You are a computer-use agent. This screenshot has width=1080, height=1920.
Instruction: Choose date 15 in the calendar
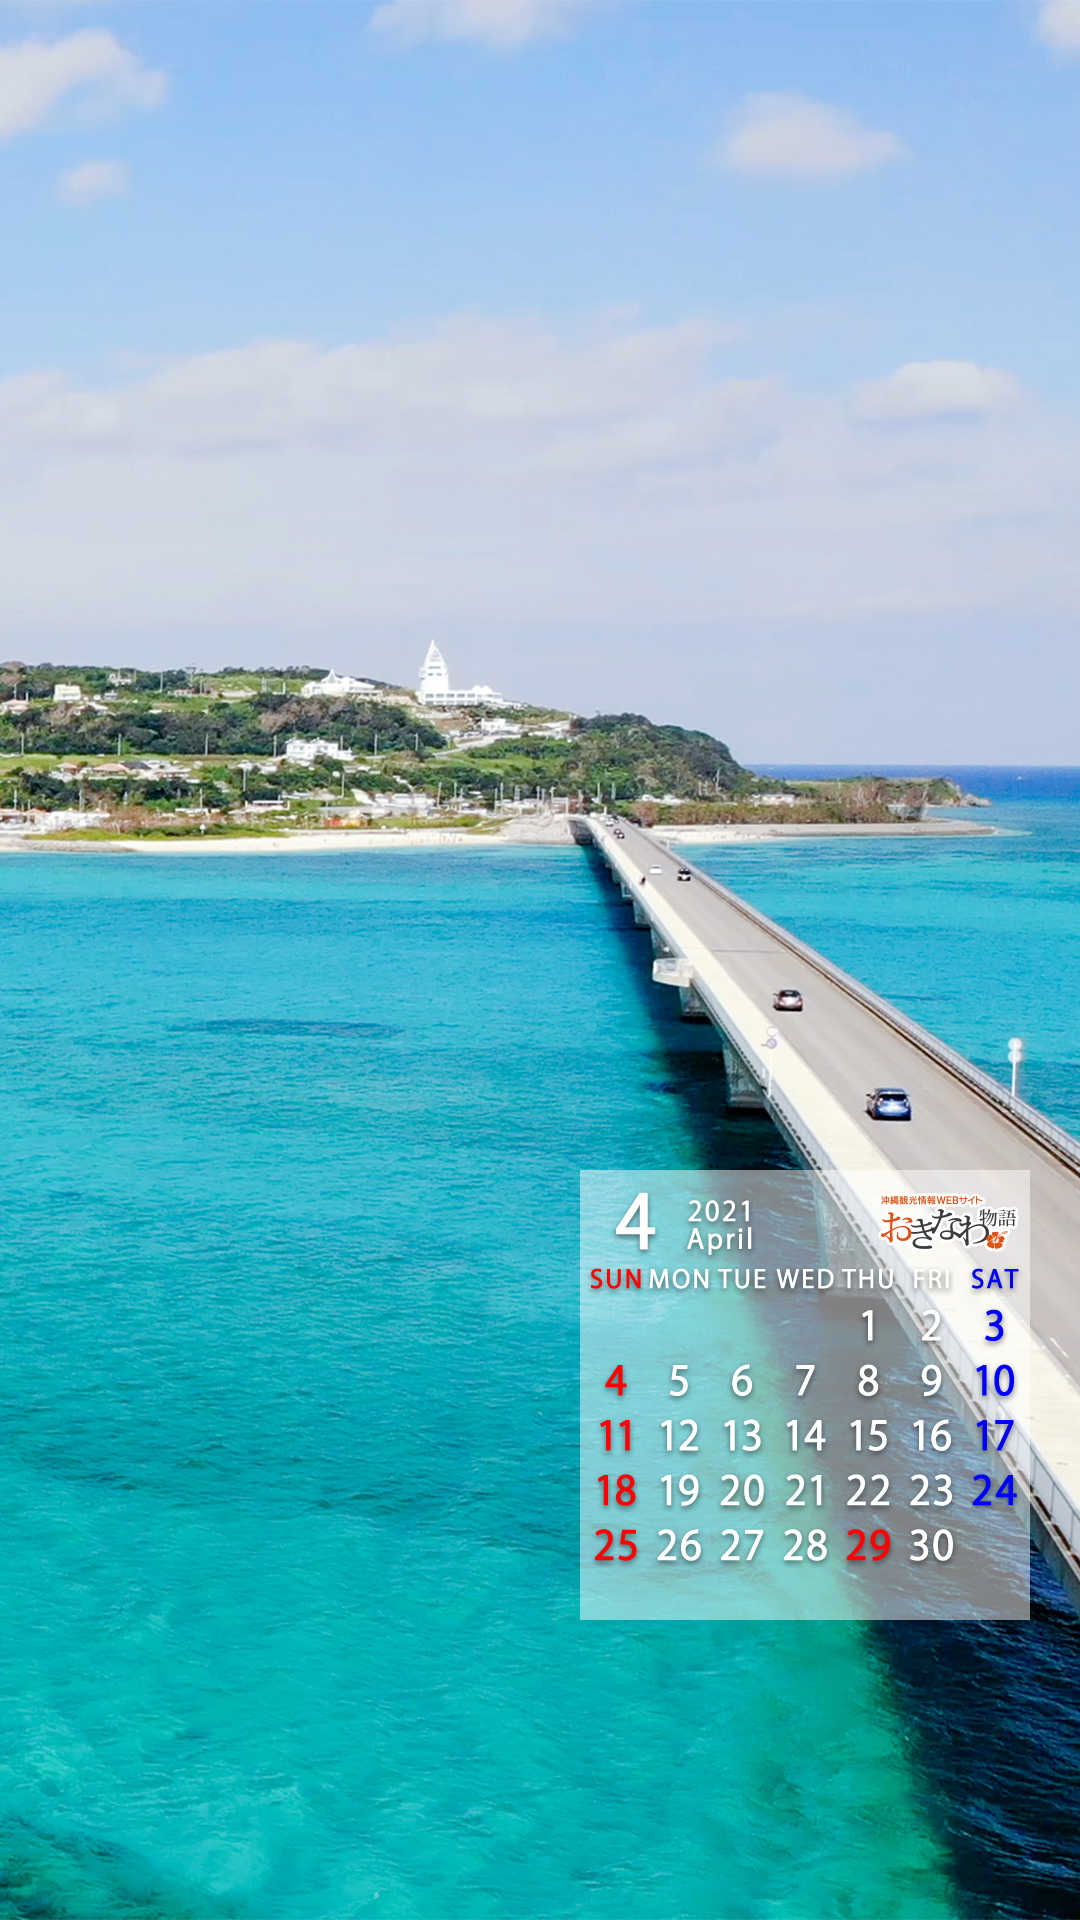[x=868, y=1436]
